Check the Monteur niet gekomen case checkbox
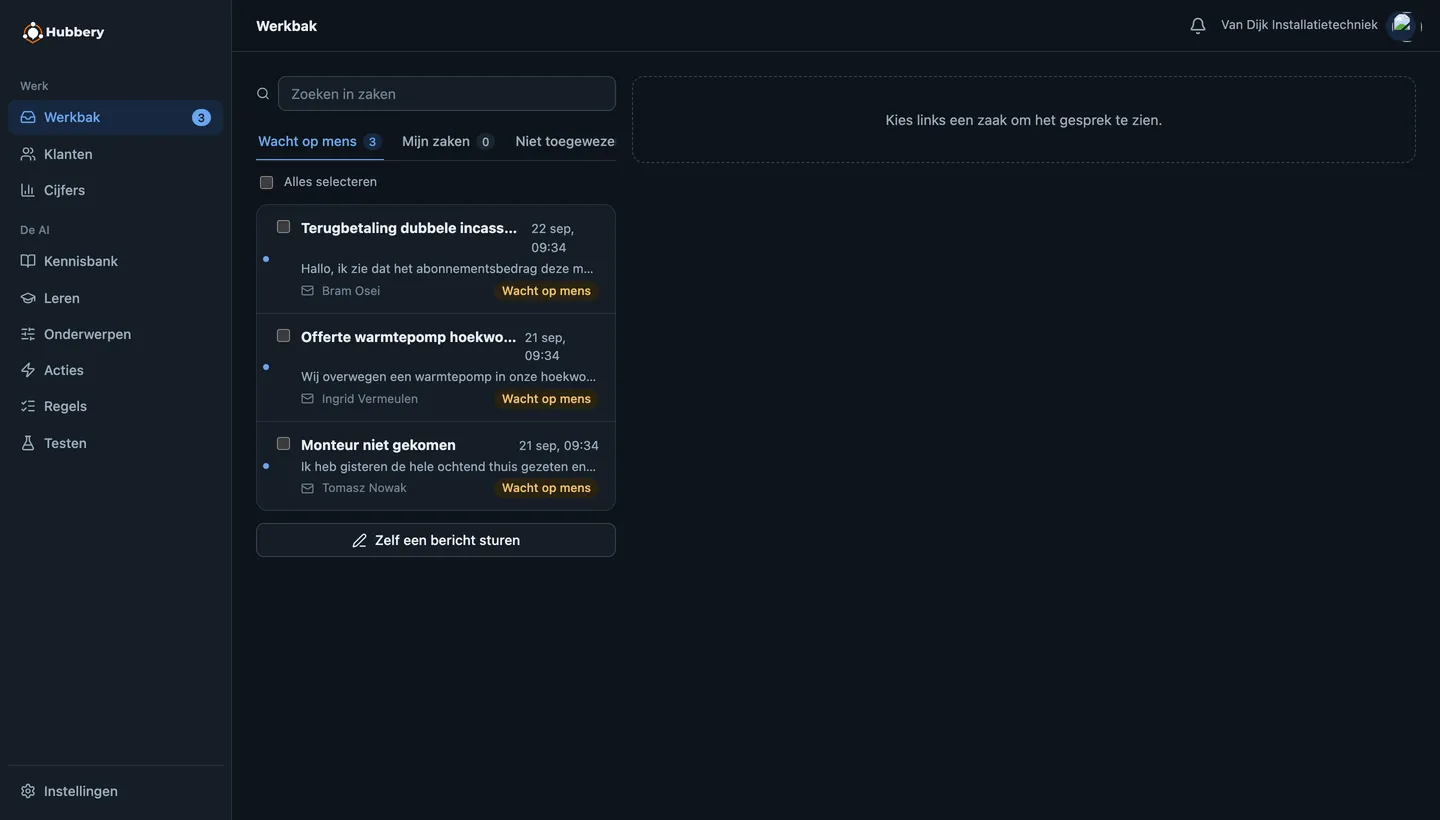1440x820 pixels. pyautogui.click(x=283, y=444)
